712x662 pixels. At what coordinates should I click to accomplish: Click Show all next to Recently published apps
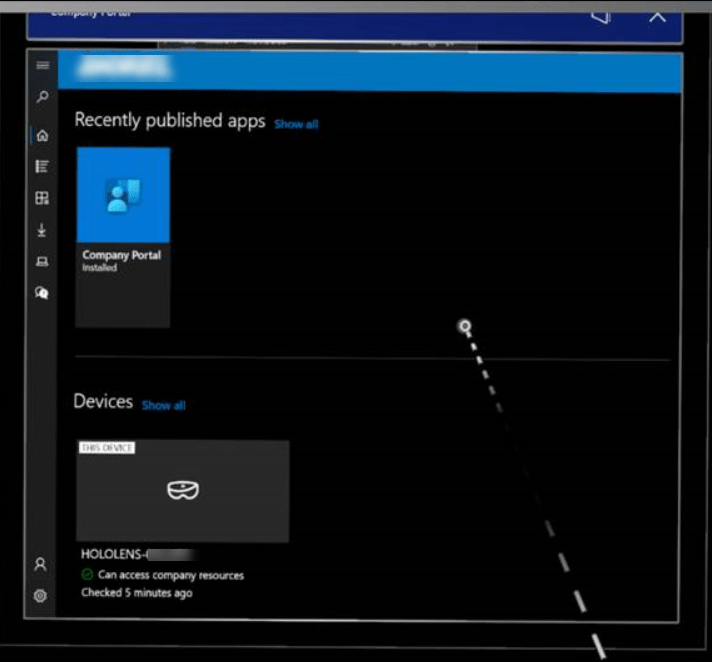[x=296, y=124]
